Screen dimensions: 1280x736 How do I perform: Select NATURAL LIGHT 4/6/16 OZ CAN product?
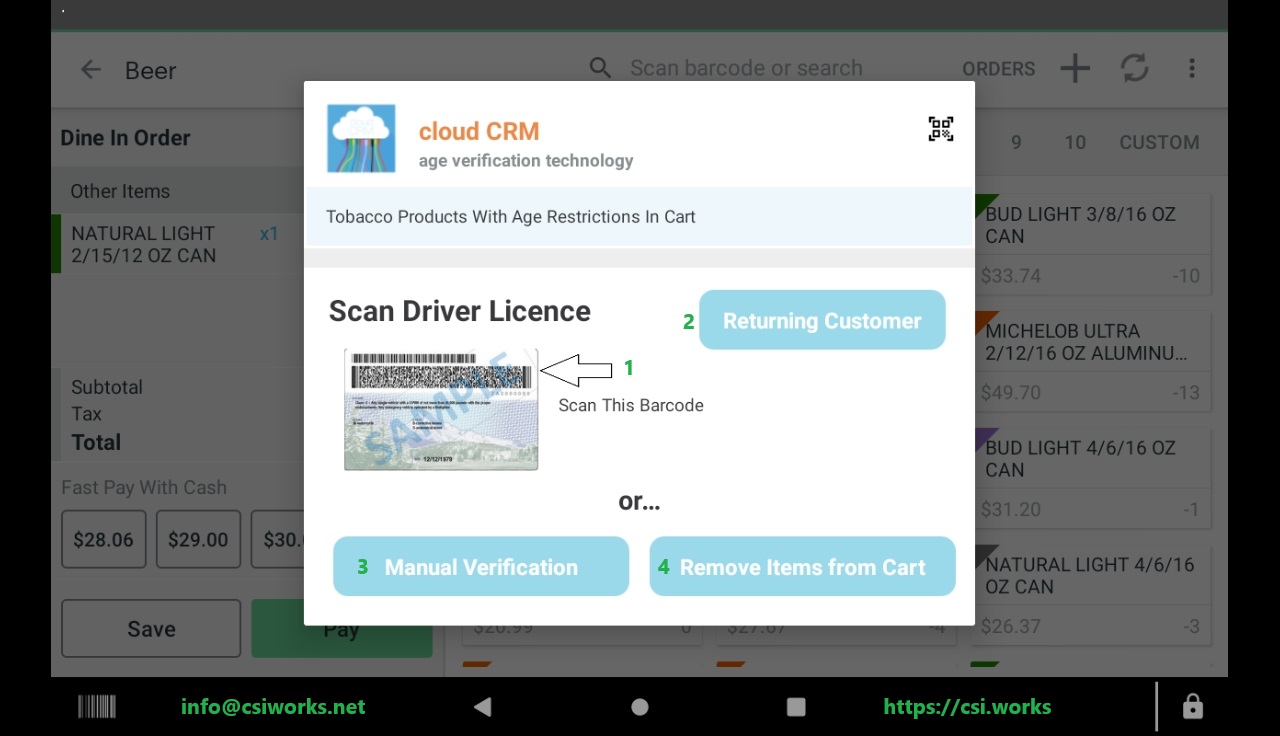pyautogui.click(x=1092, y=595)
